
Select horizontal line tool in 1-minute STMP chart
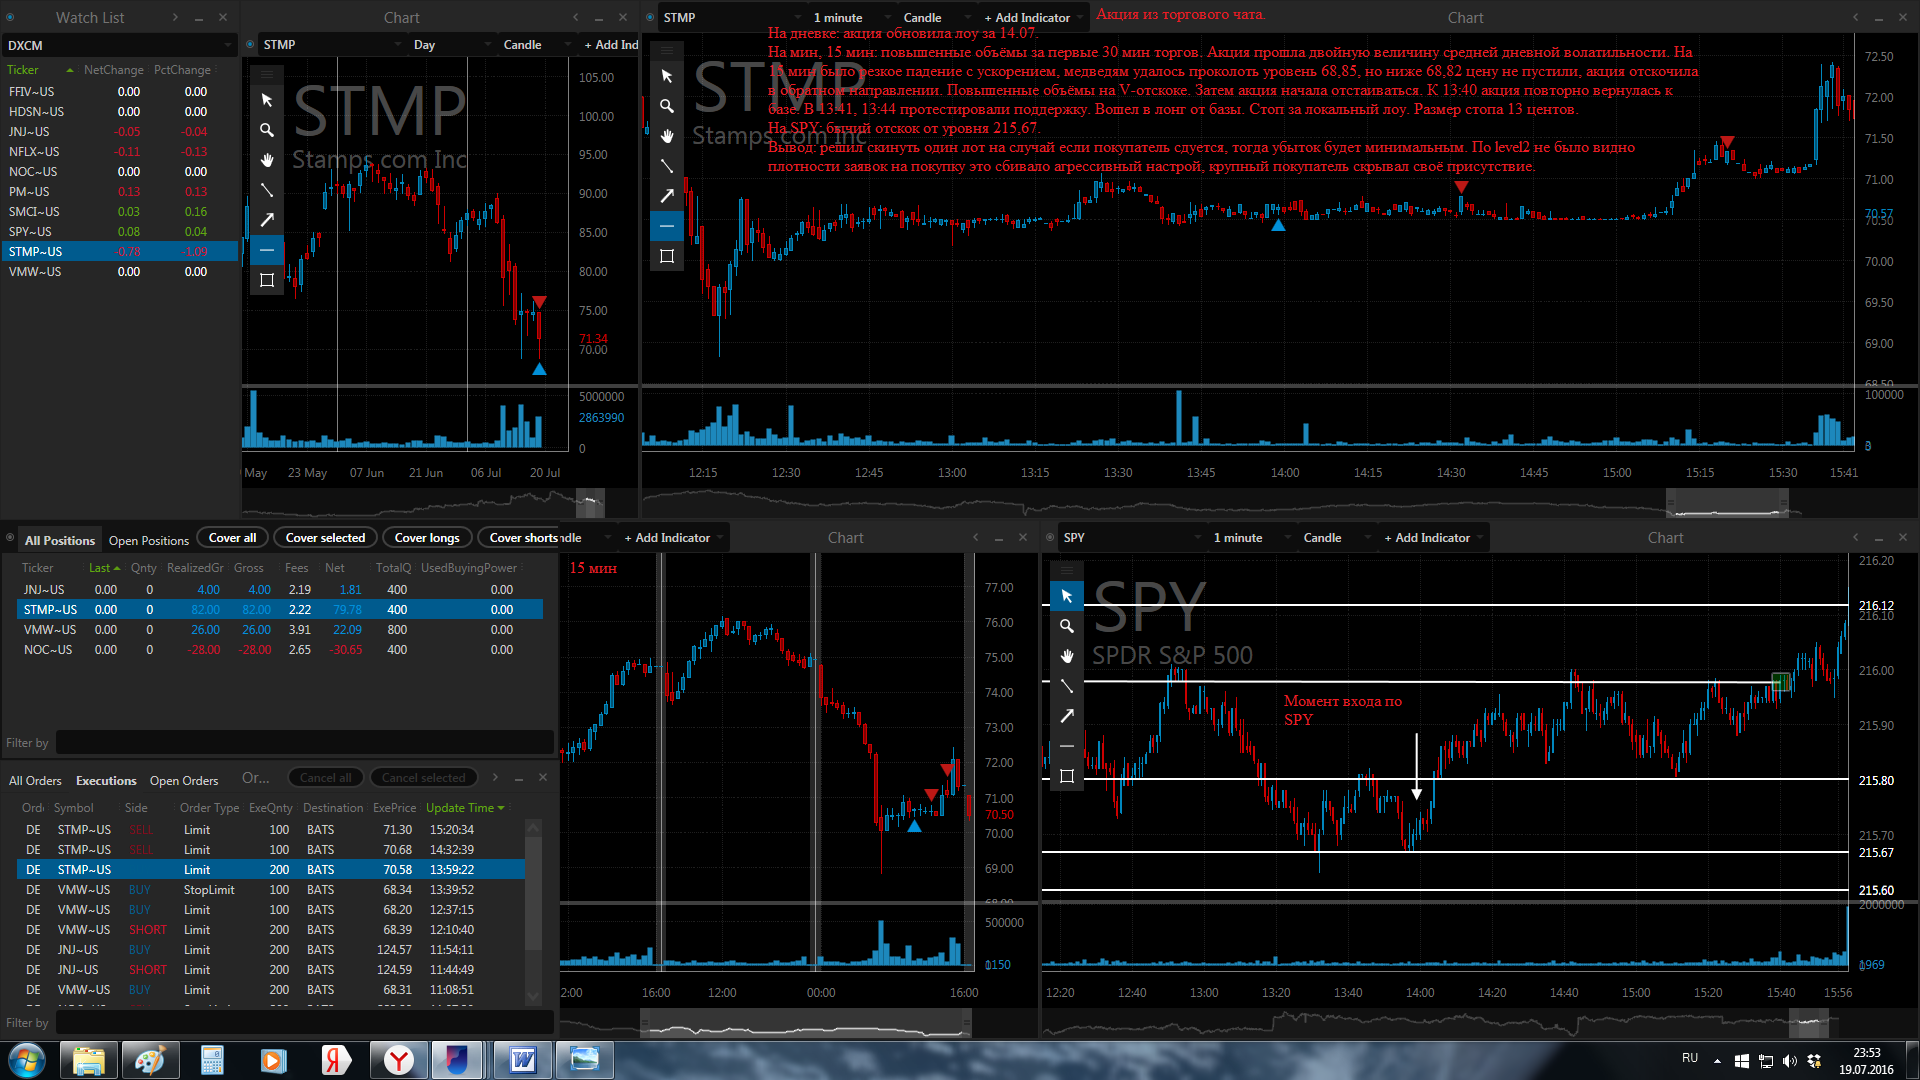coord(666,226)
